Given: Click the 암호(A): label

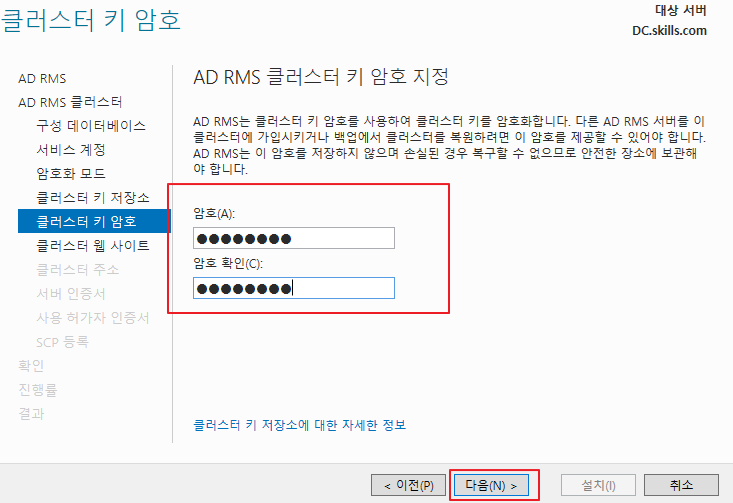Looking at the screenshot, I should click(x=214, y=214).
